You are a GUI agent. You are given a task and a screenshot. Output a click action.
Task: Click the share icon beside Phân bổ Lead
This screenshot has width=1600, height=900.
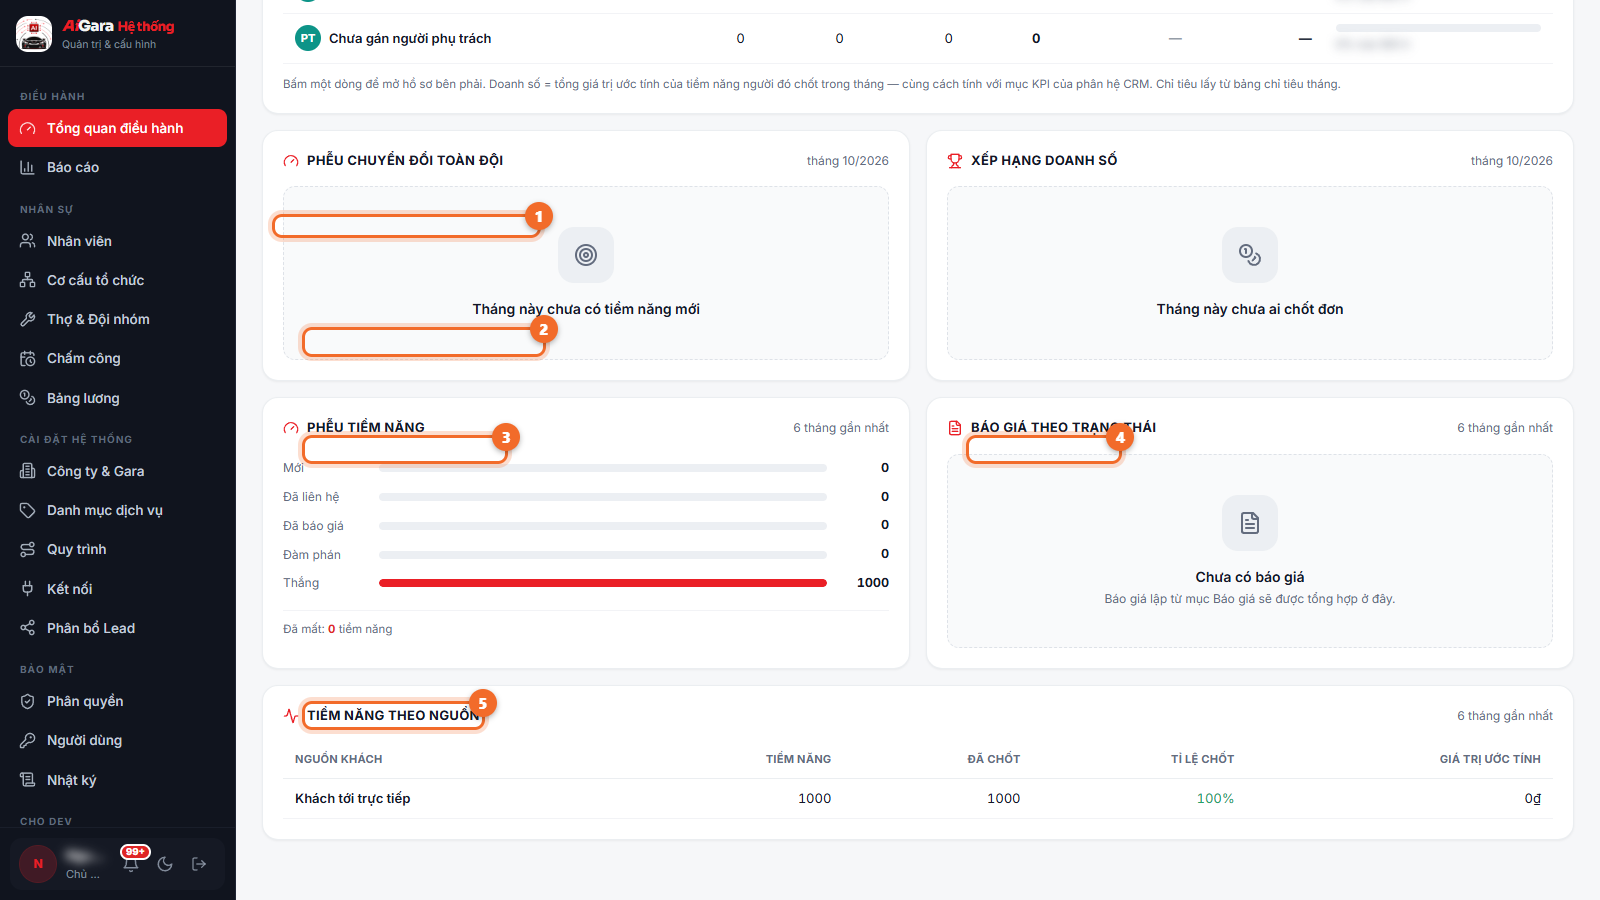click(28, 628)
